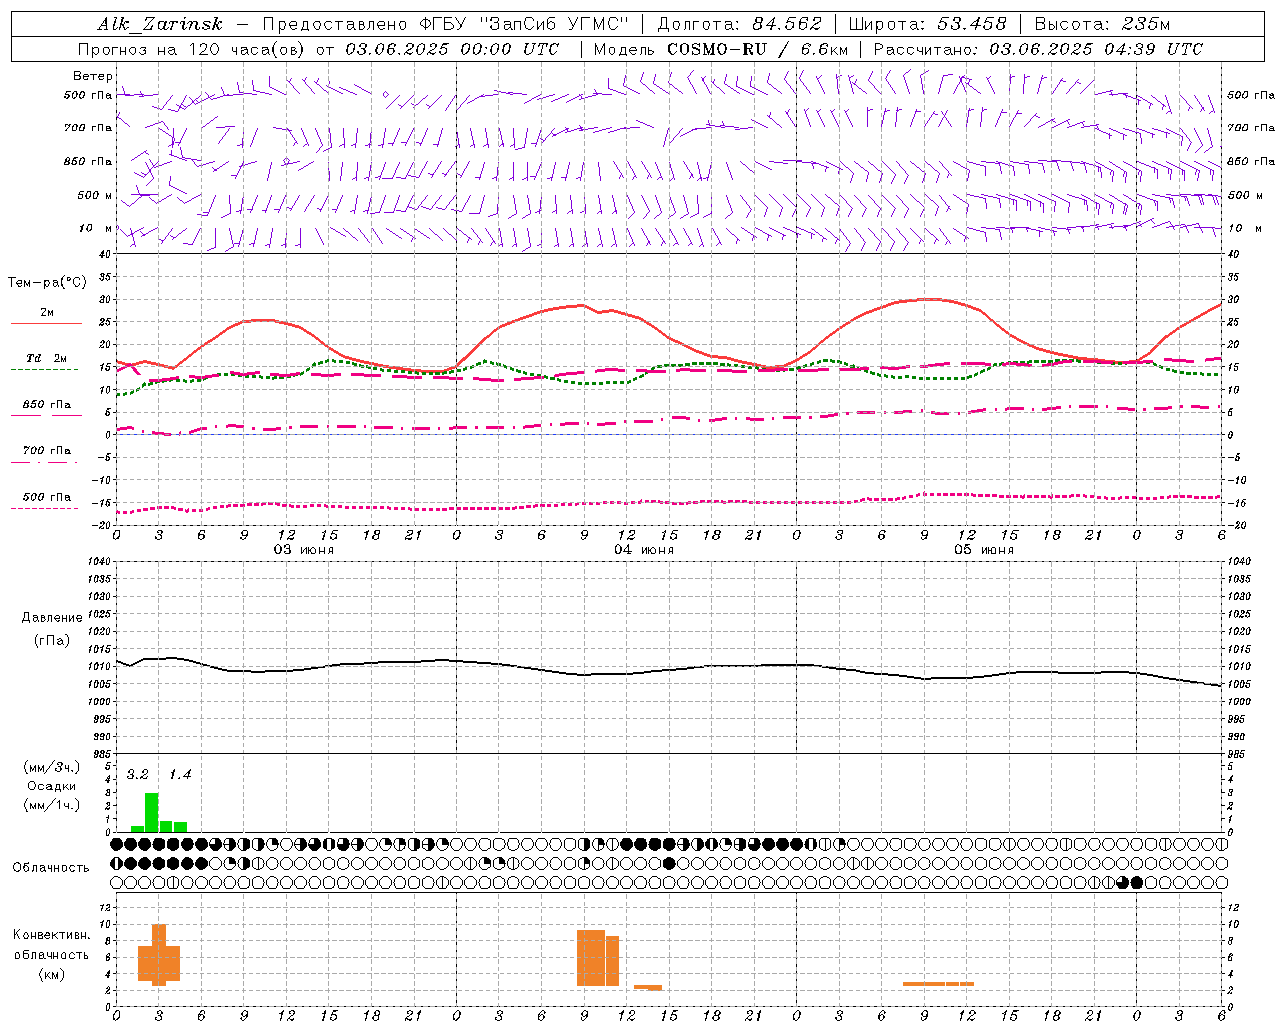Click the 3.2 precipitation total value
This screenshot has width=1280, height=1024.
(x=137, y=775)
